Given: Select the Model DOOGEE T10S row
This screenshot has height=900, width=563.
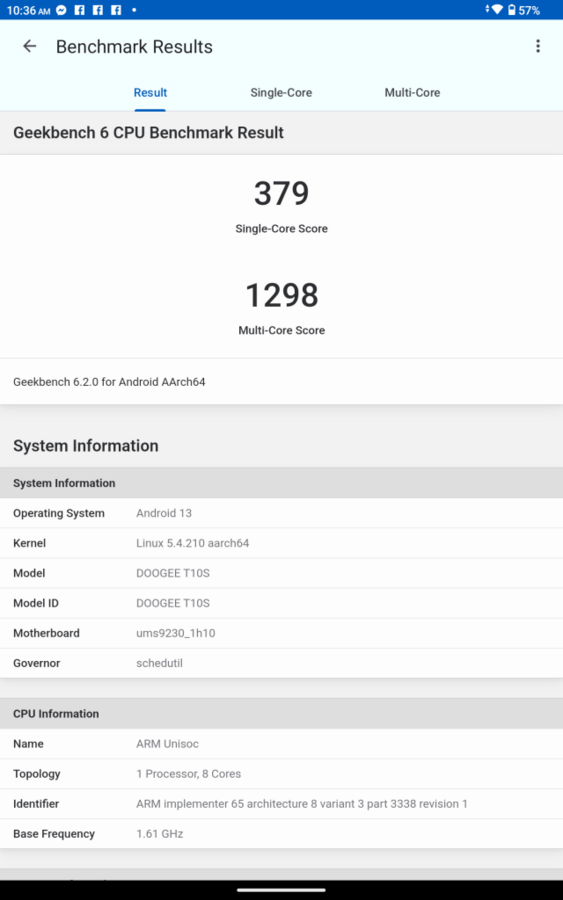Looking at the screenshot, I should (x=281, y=573).
